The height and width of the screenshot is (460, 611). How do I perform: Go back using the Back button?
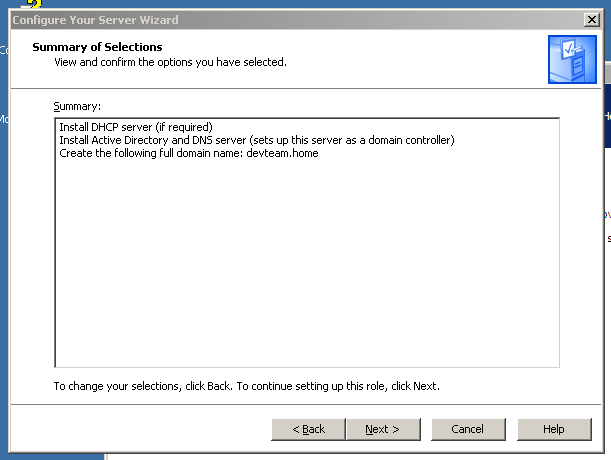coord(308,429)
